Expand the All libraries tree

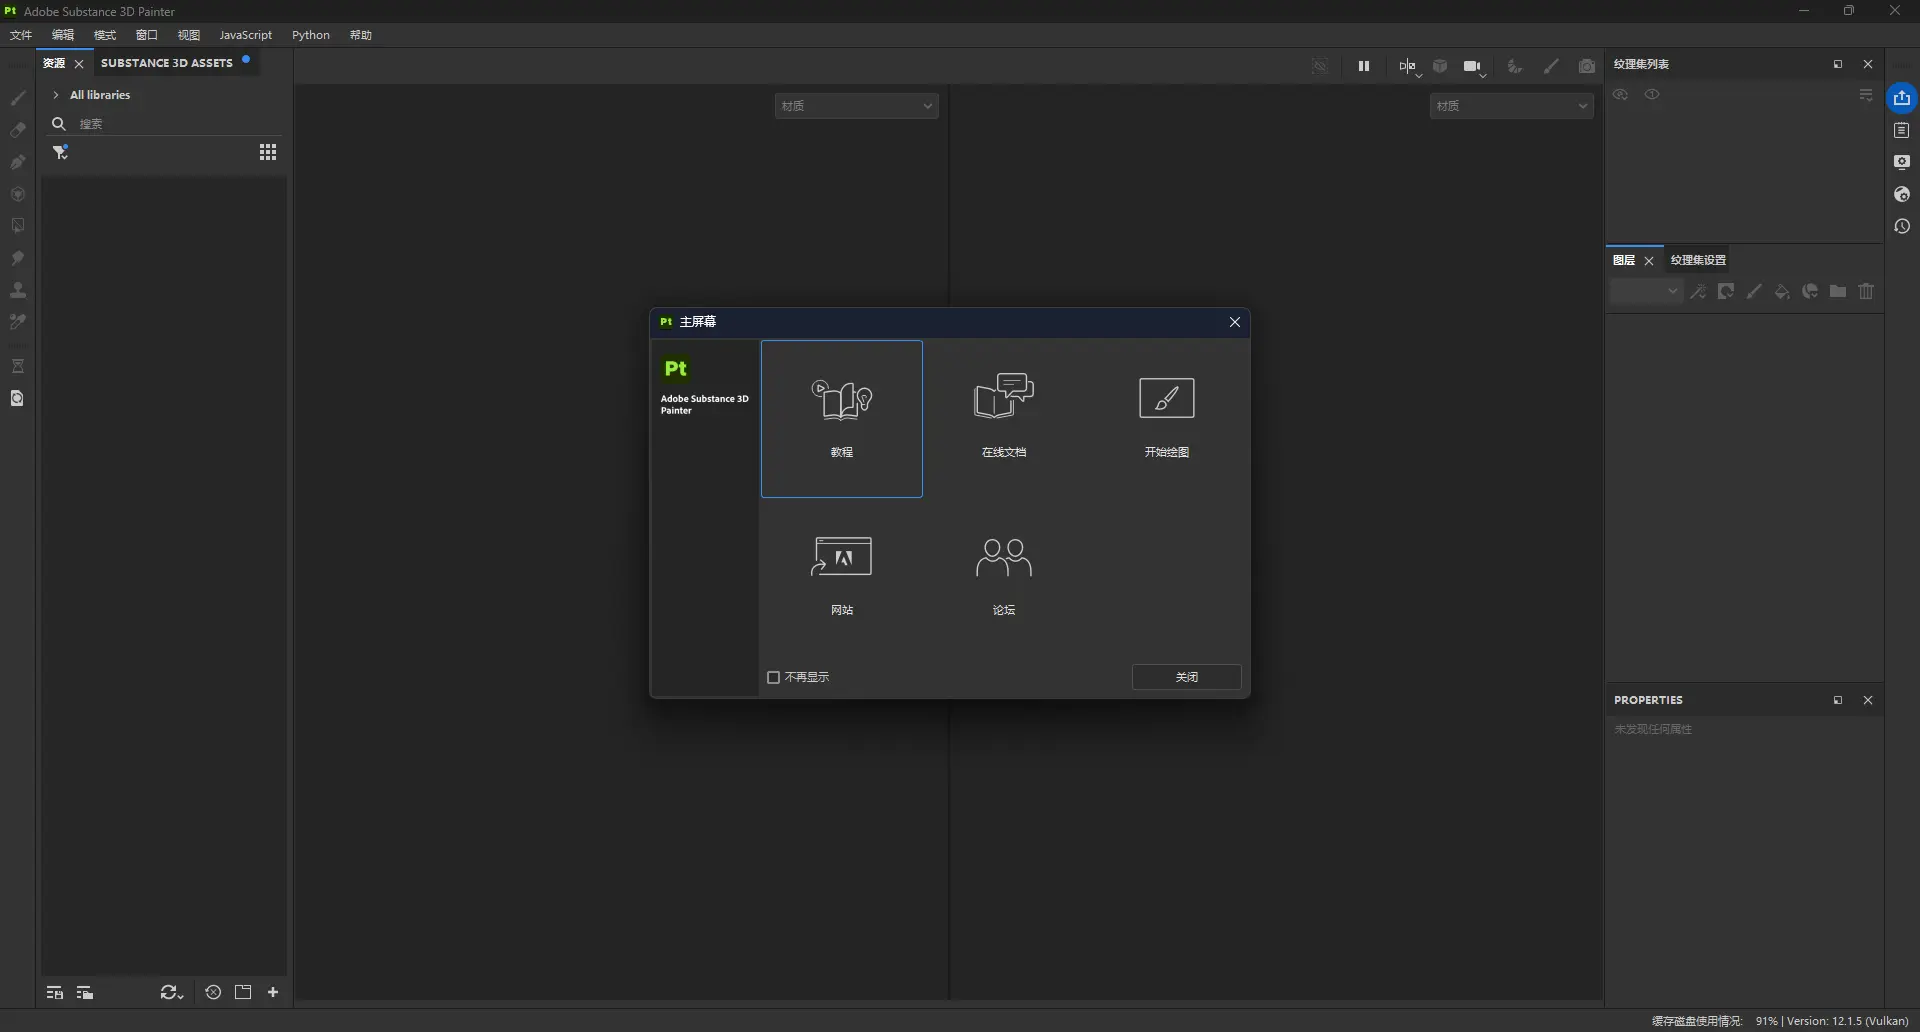pos(56,95)
